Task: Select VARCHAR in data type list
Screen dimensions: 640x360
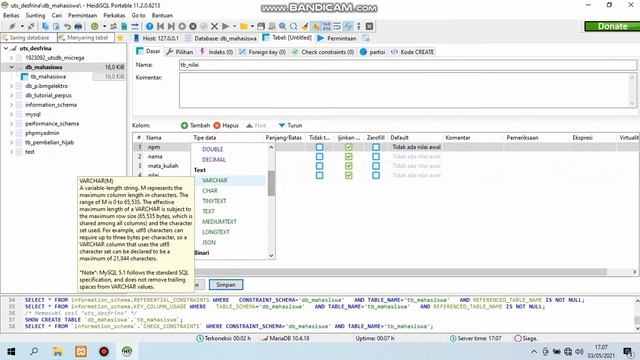Action: click(x=215, y=180)
